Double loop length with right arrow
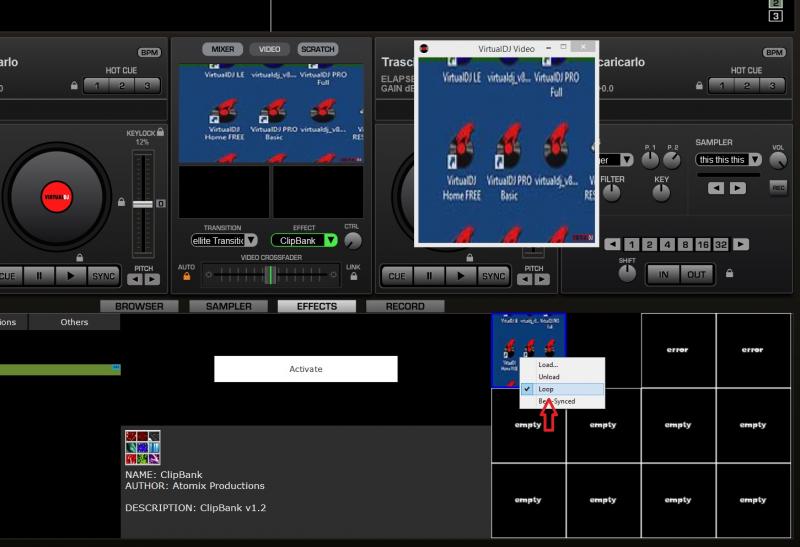This screenshot has height=547, width=800. [x=741, y=244]
